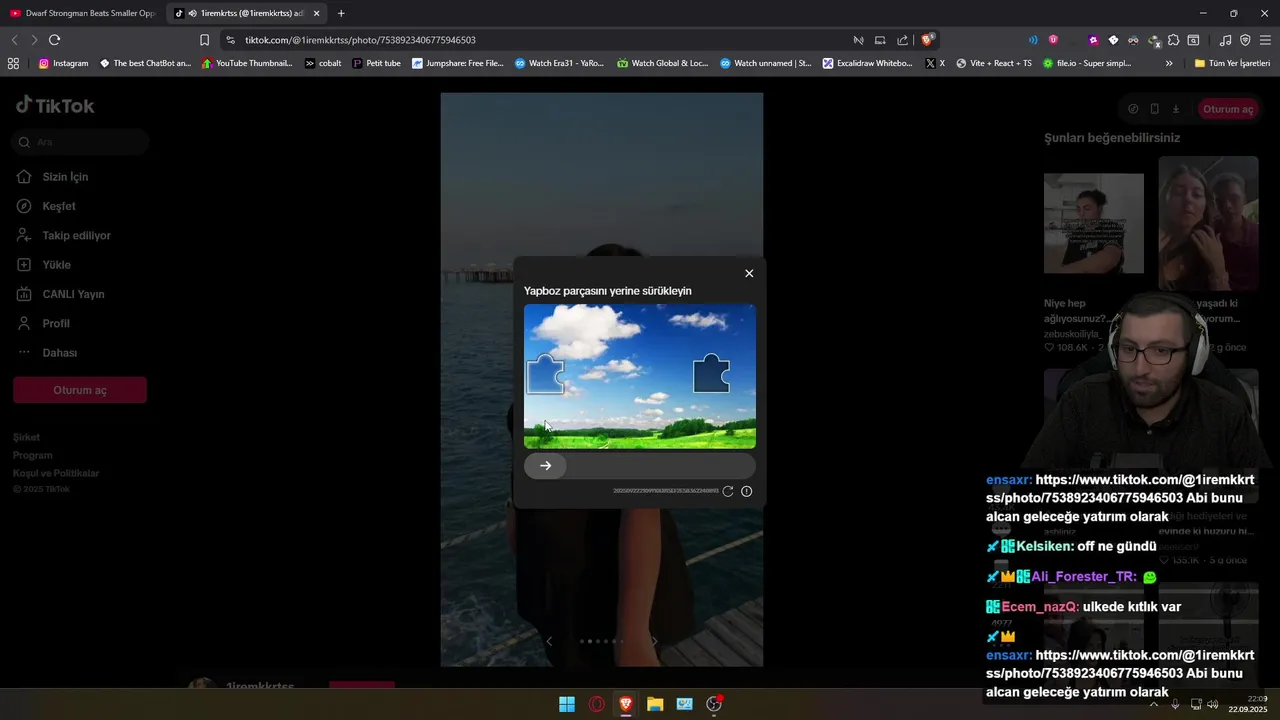
Task: Click the puzzle piece on the left
Action: [545, 374]
